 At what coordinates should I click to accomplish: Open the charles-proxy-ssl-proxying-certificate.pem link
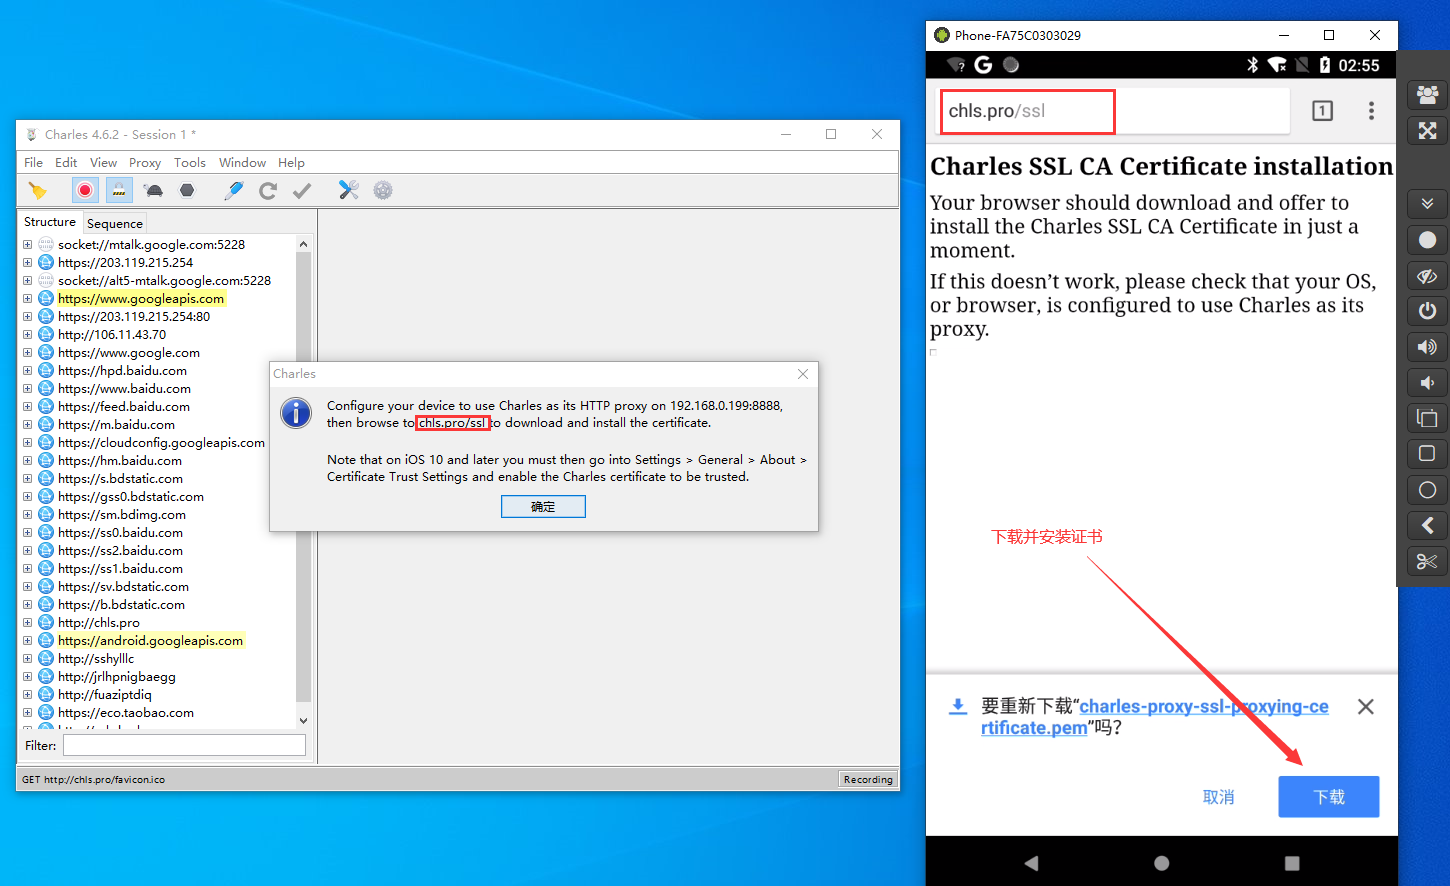point(1155,717)
